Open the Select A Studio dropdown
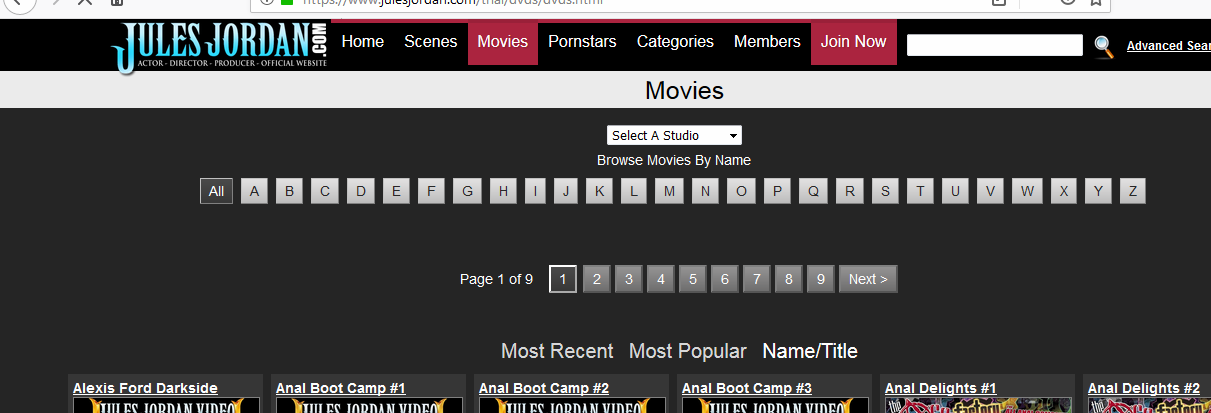This screenshot has width=1211, height=413. coord(674,136)
